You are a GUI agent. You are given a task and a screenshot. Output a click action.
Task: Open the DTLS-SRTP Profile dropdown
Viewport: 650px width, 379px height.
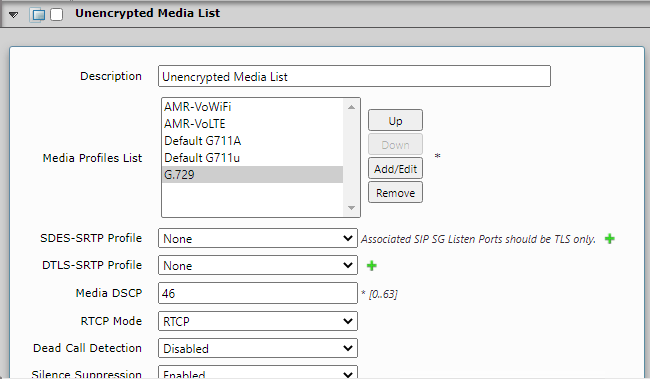click(x=257, y=265)
